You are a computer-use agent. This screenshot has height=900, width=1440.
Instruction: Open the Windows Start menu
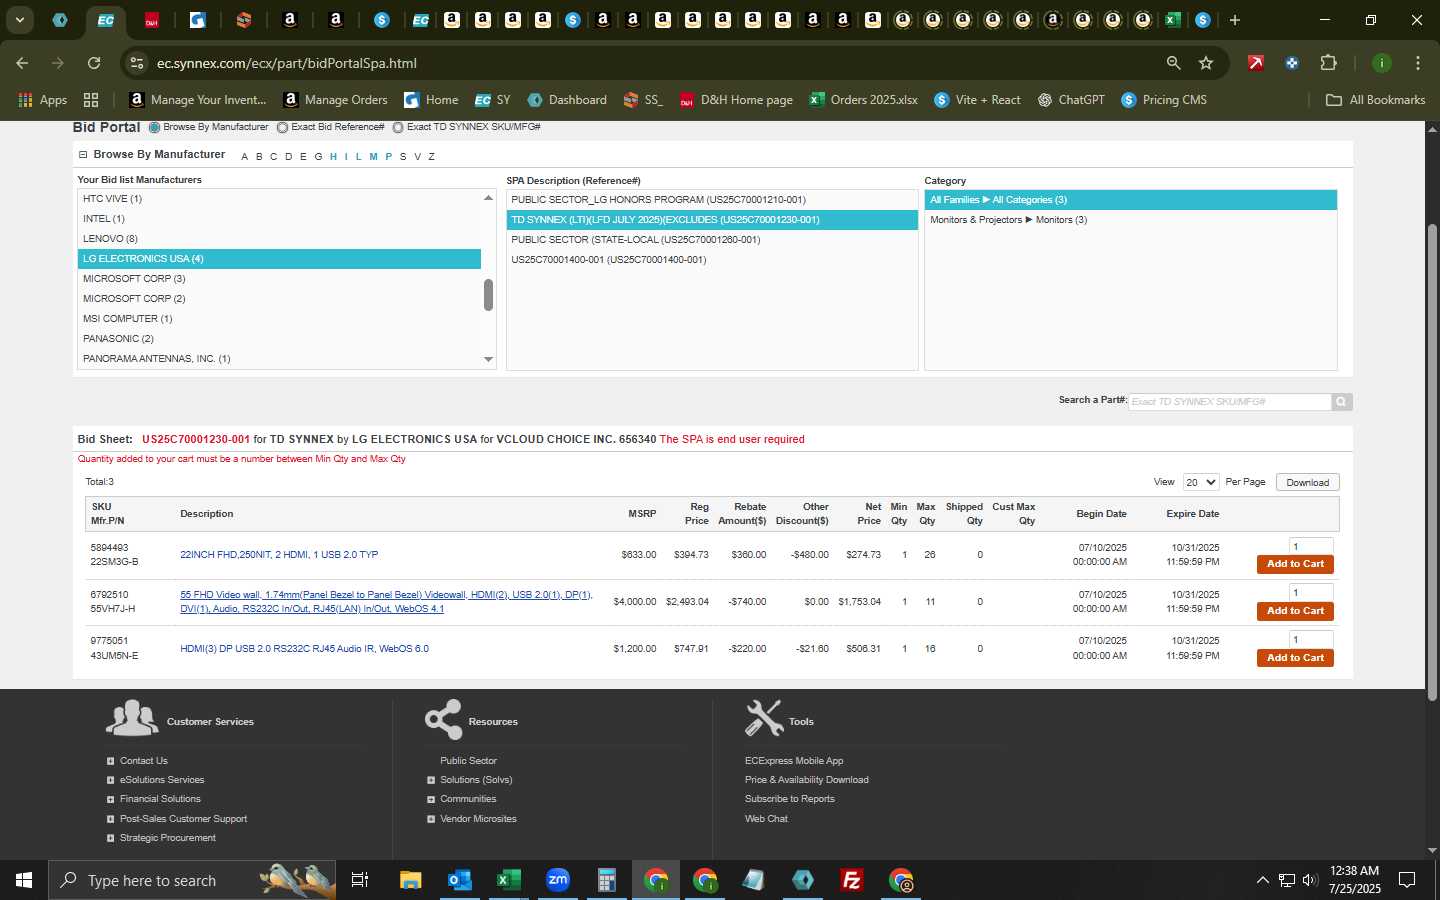pos(24,880)
